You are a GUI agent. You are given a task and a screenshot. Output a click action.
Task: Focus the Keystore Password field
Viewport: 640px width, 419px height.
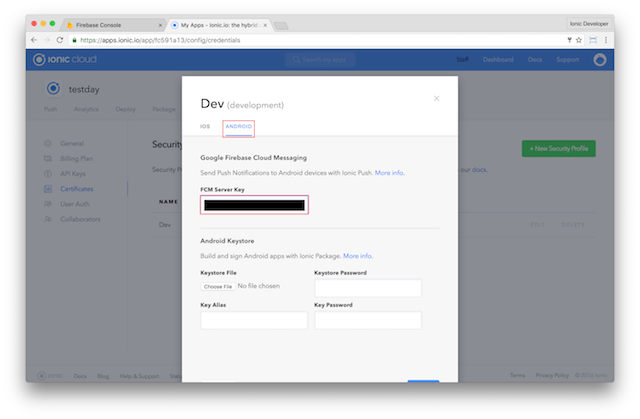(367, 288)
